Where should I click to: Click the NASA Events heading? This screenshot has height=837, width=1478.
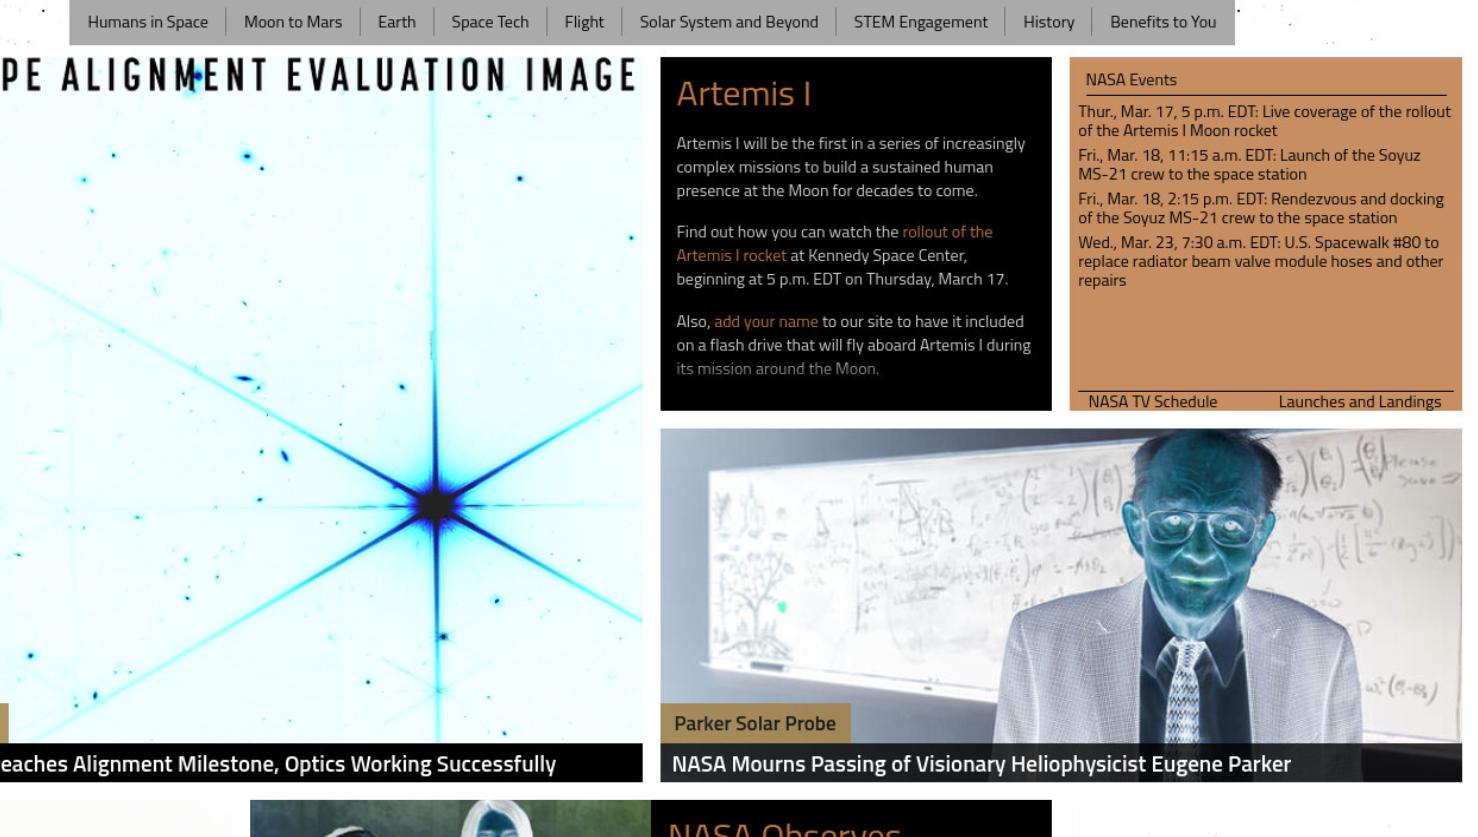[x=1131, y=80]
